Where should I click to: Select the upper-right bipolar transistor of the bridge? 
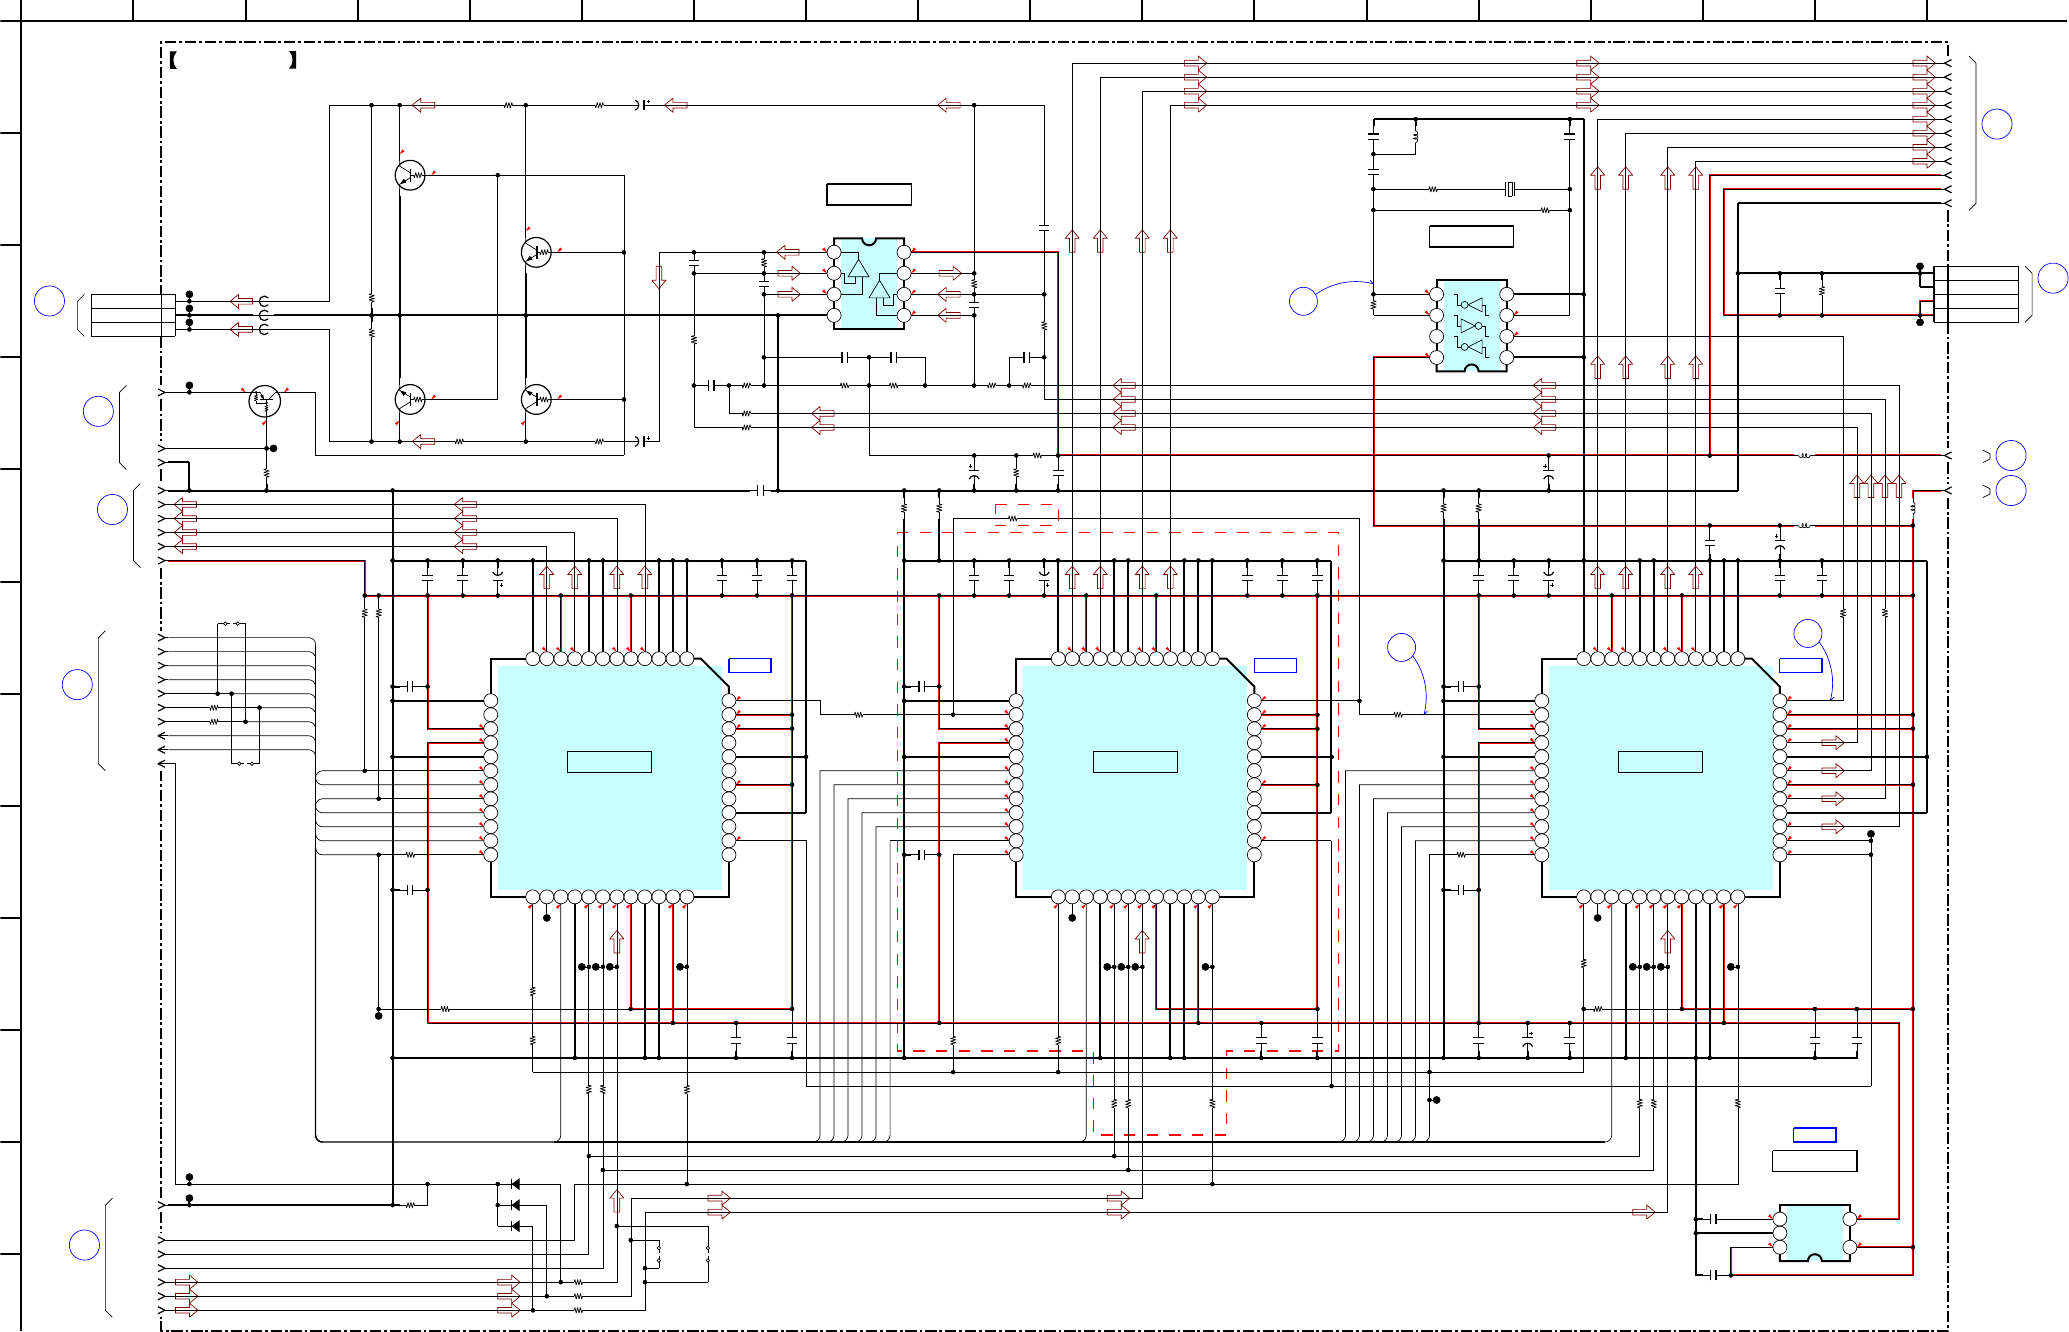tap(536, 252)
